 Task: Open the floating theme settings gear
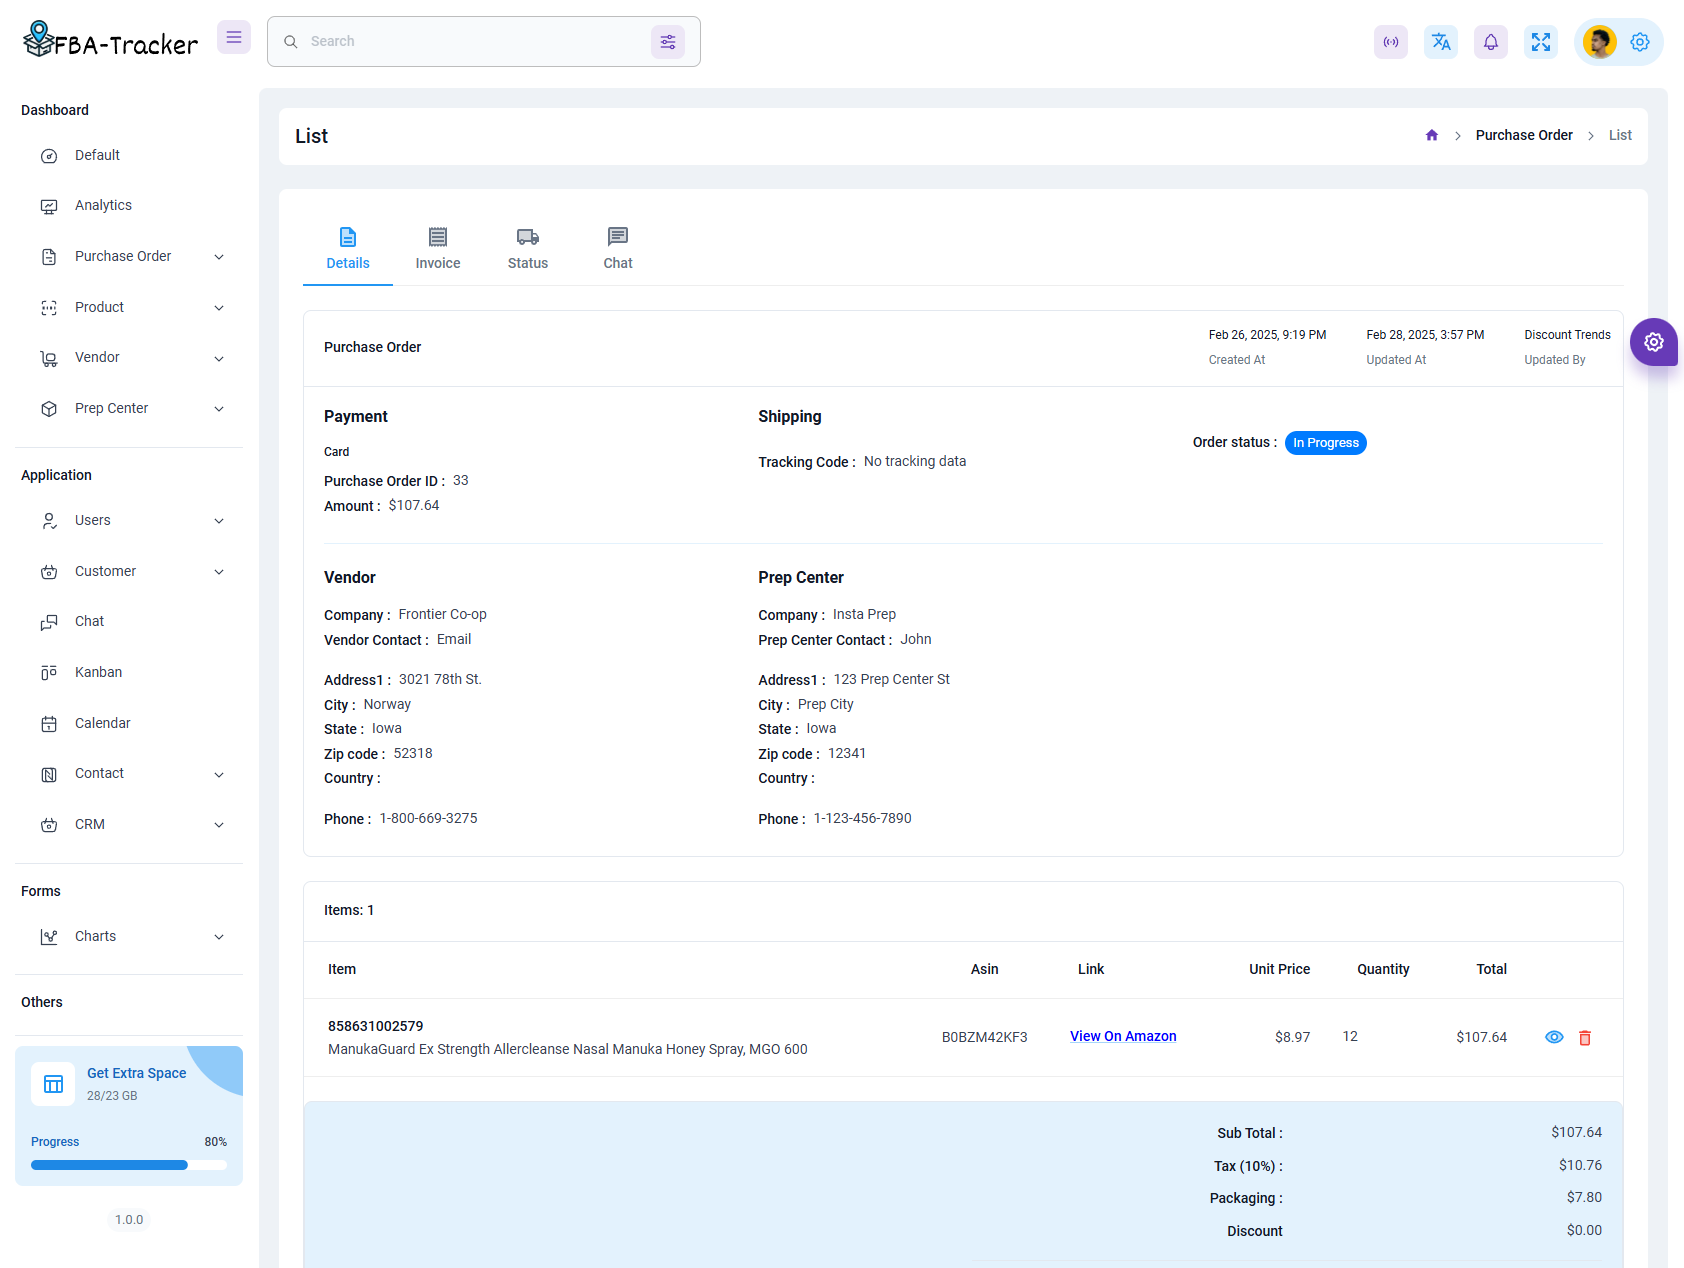click(x=1654, y=342)
